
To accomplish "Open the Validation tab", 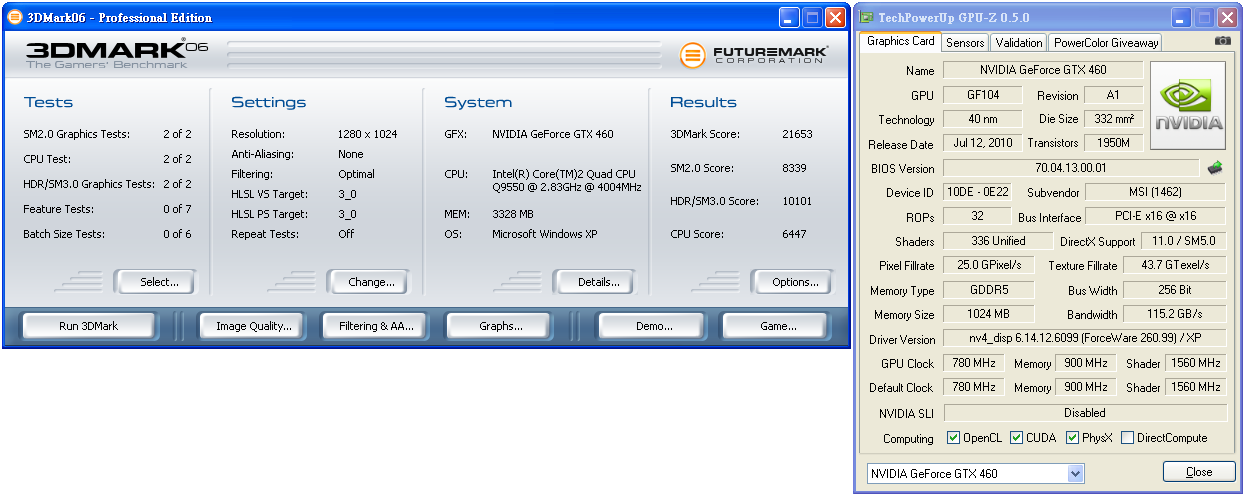I will 1019,42.
